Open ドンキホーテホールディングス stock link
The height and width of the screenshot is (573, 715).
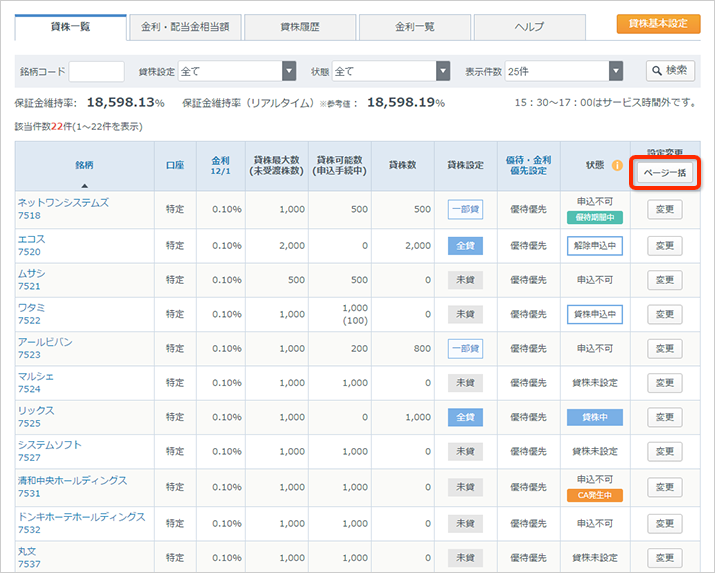pos(81,516)
